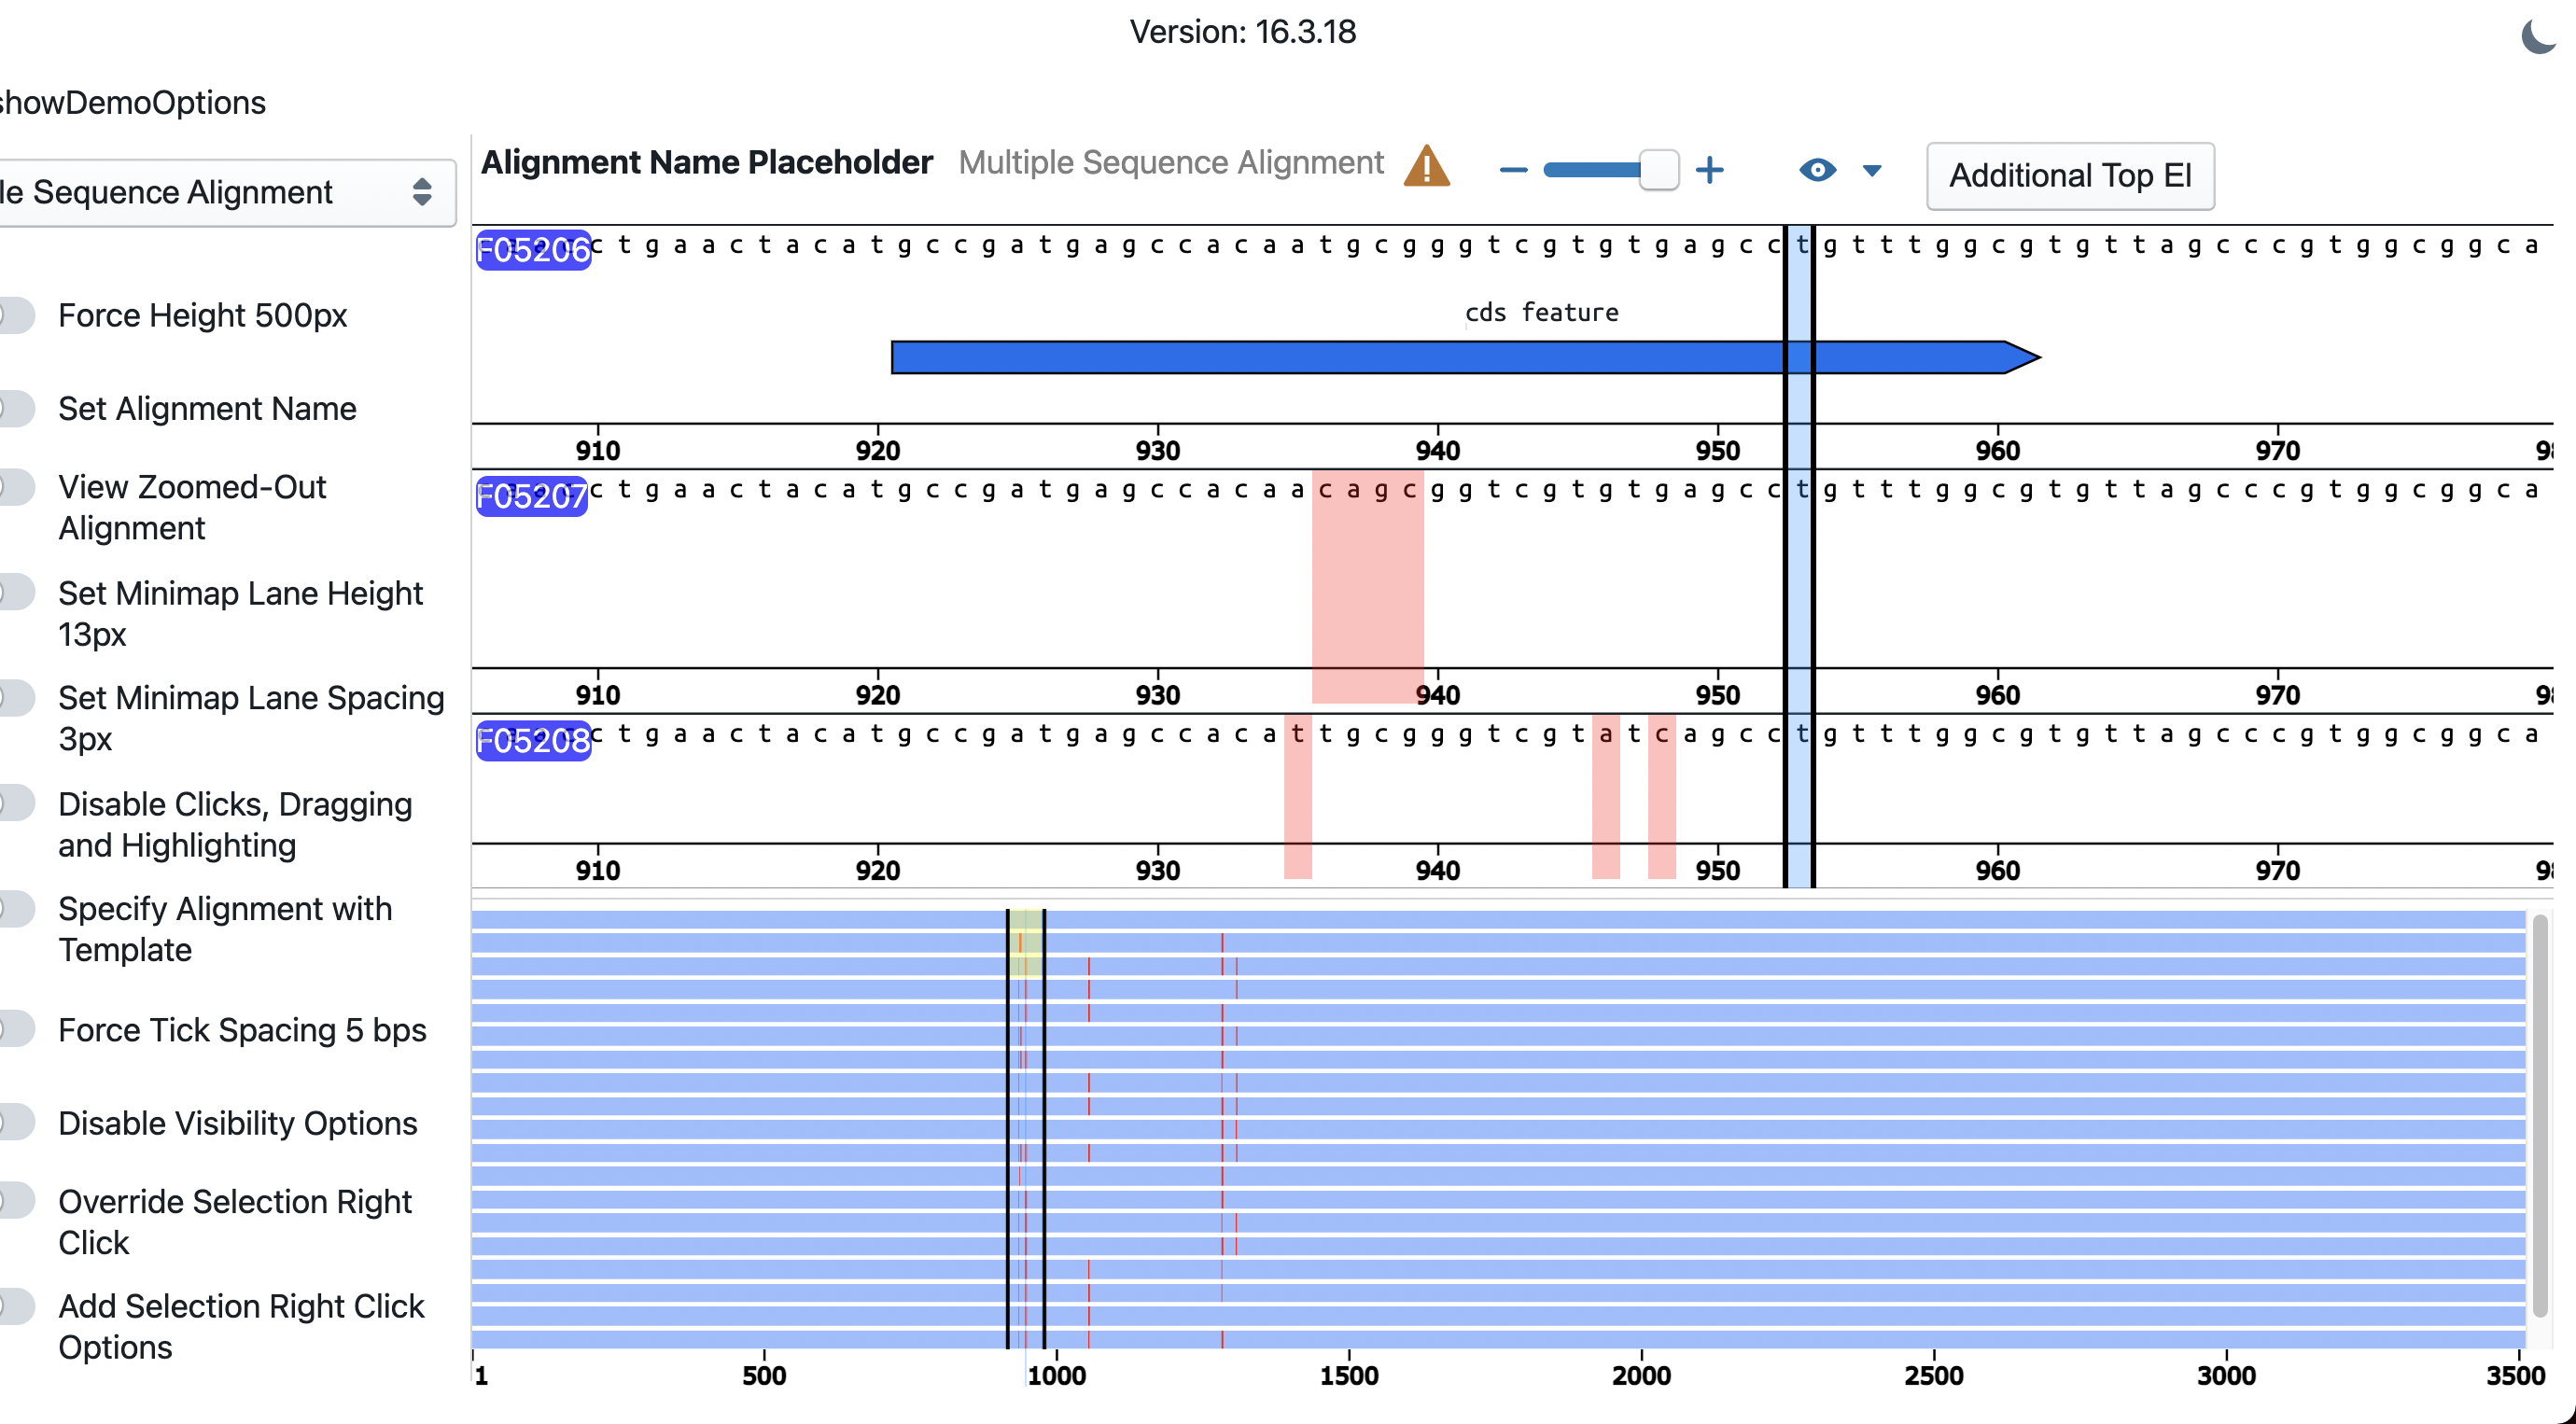Screen dimensions: 2576x1424
Task: Toggle Force Tick Spacing 5 bps switch
Action: [16, 1029]
